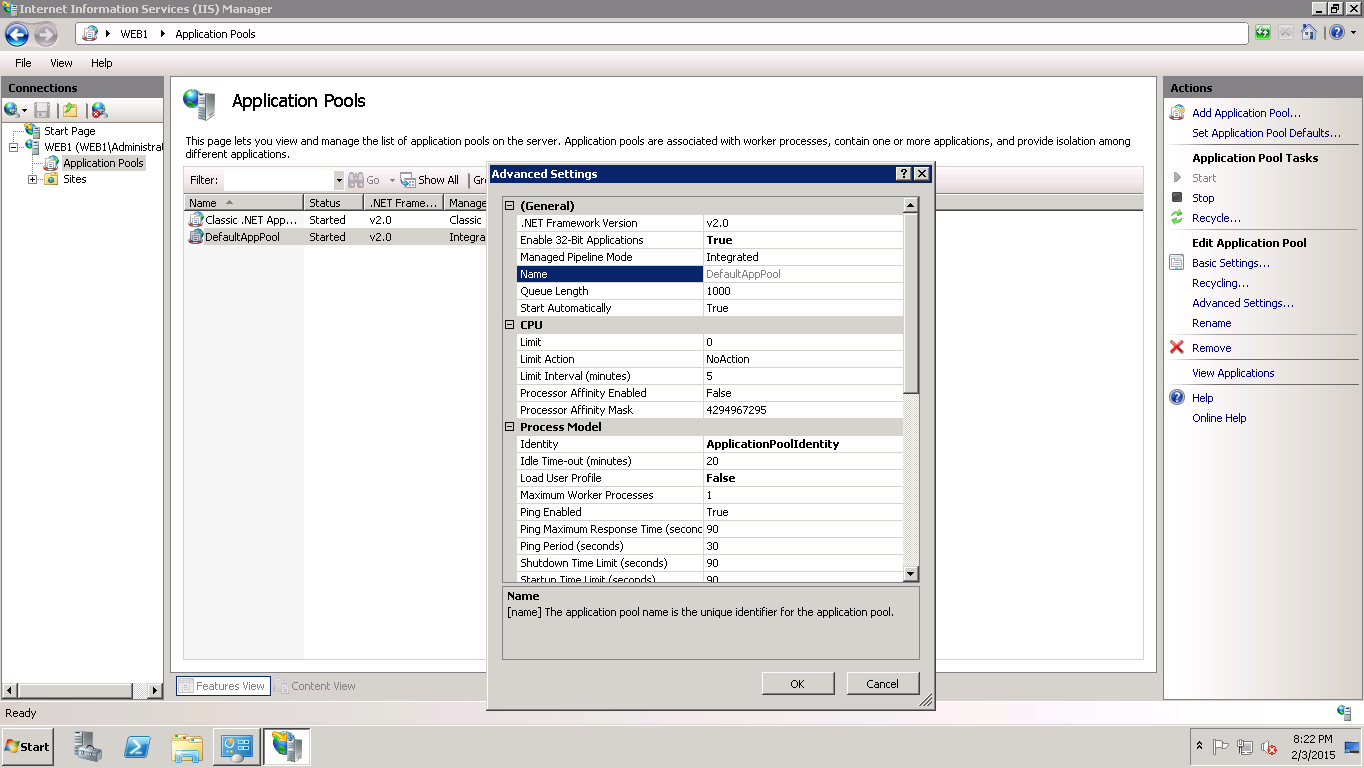
Task: Click the question mark help button in Advanced Settings dialog
Action: (904, 174)
